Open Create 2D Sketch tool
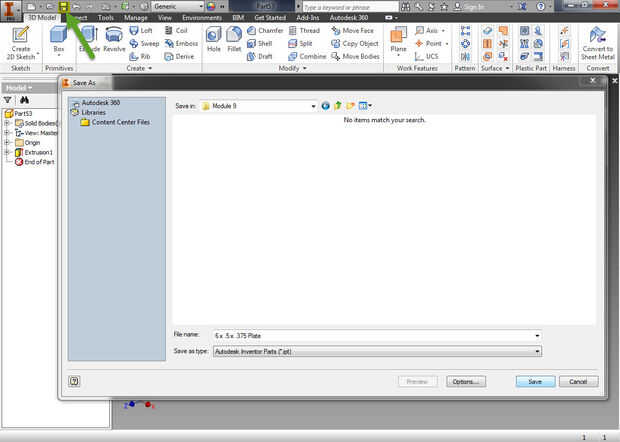620x442 pixels. pyautogui.click(x=21, y=43)
